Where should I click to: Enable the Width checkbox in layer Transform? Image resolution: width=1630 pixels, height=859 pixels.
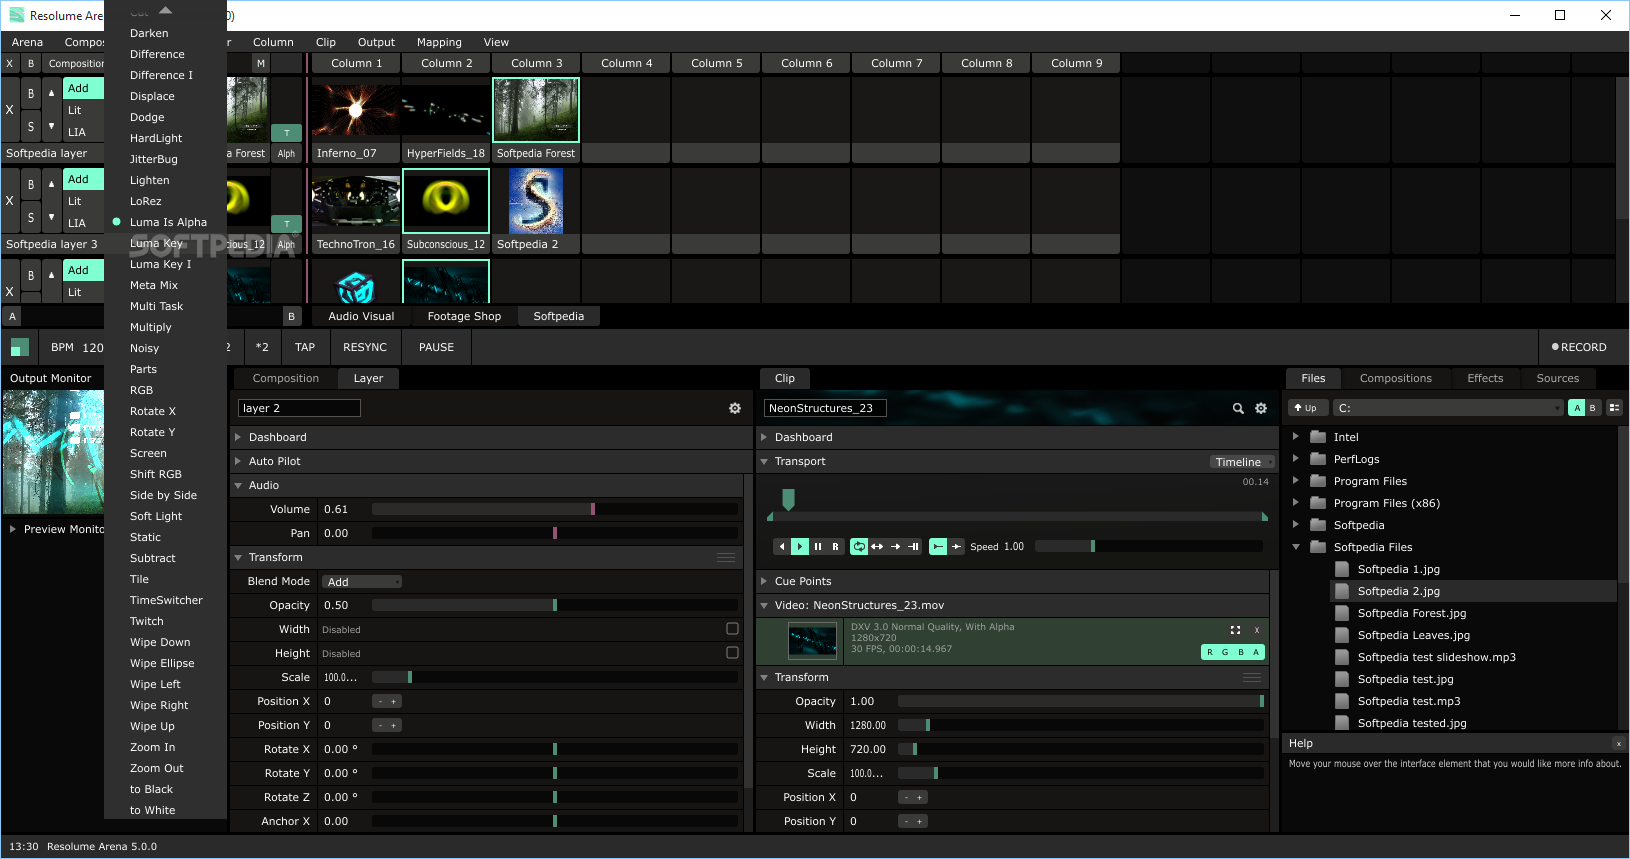click(732, 629)
